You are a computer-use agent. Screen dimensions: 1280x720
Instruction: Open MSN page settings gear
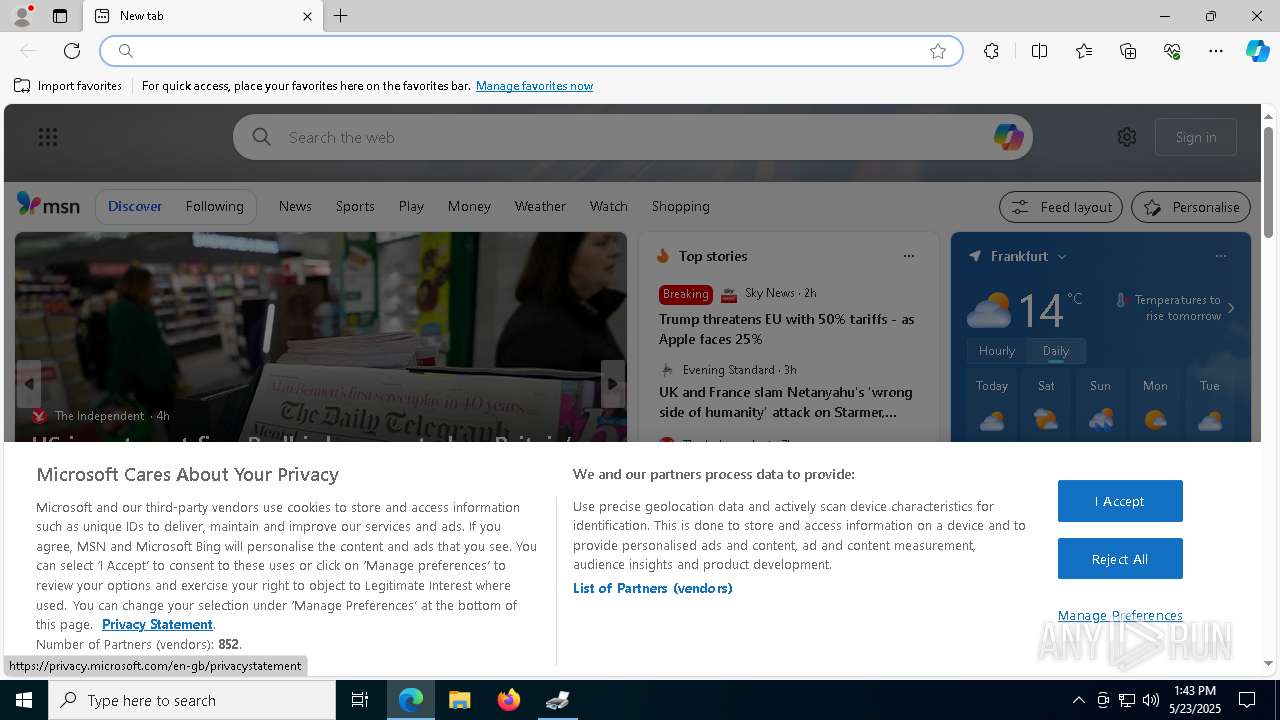1127,137
